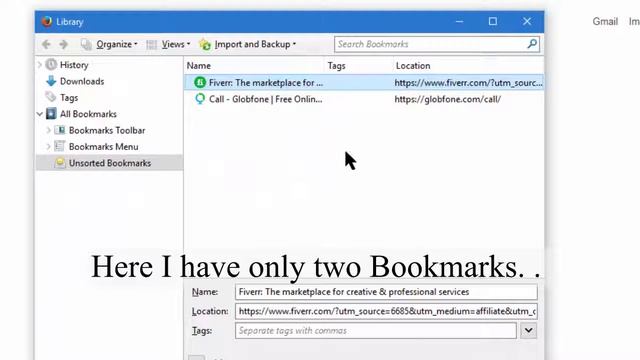Maximize the Library window
Image resolution: width=640 pixels, height=360 pixels.
tap(493, 21)
